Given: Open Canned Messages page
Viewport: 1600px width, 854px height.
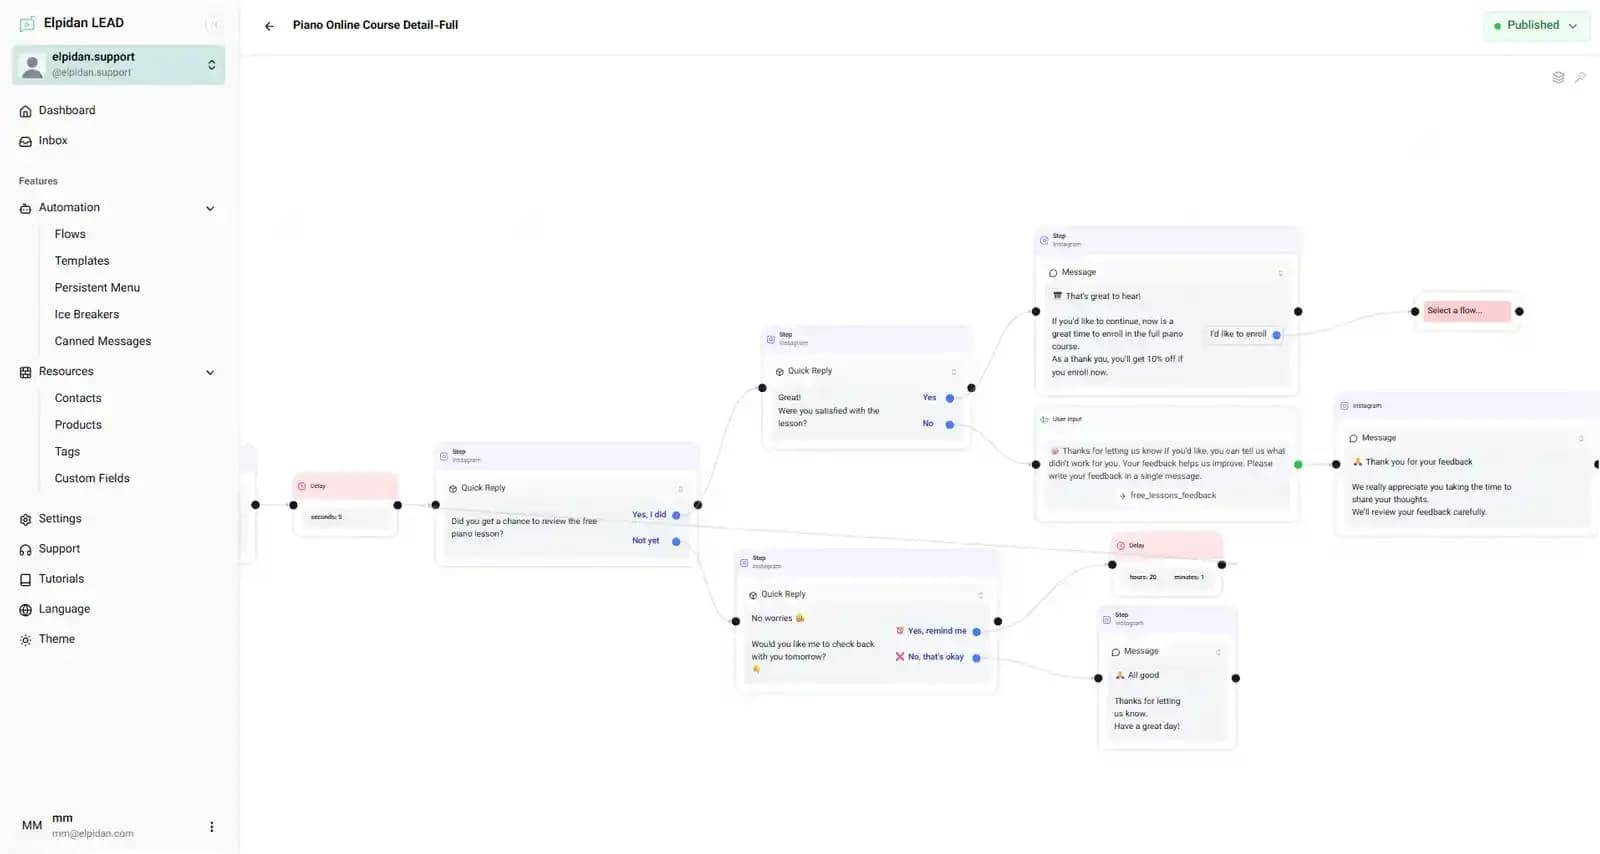Looking at the screenshot, I should click(103, 341).
